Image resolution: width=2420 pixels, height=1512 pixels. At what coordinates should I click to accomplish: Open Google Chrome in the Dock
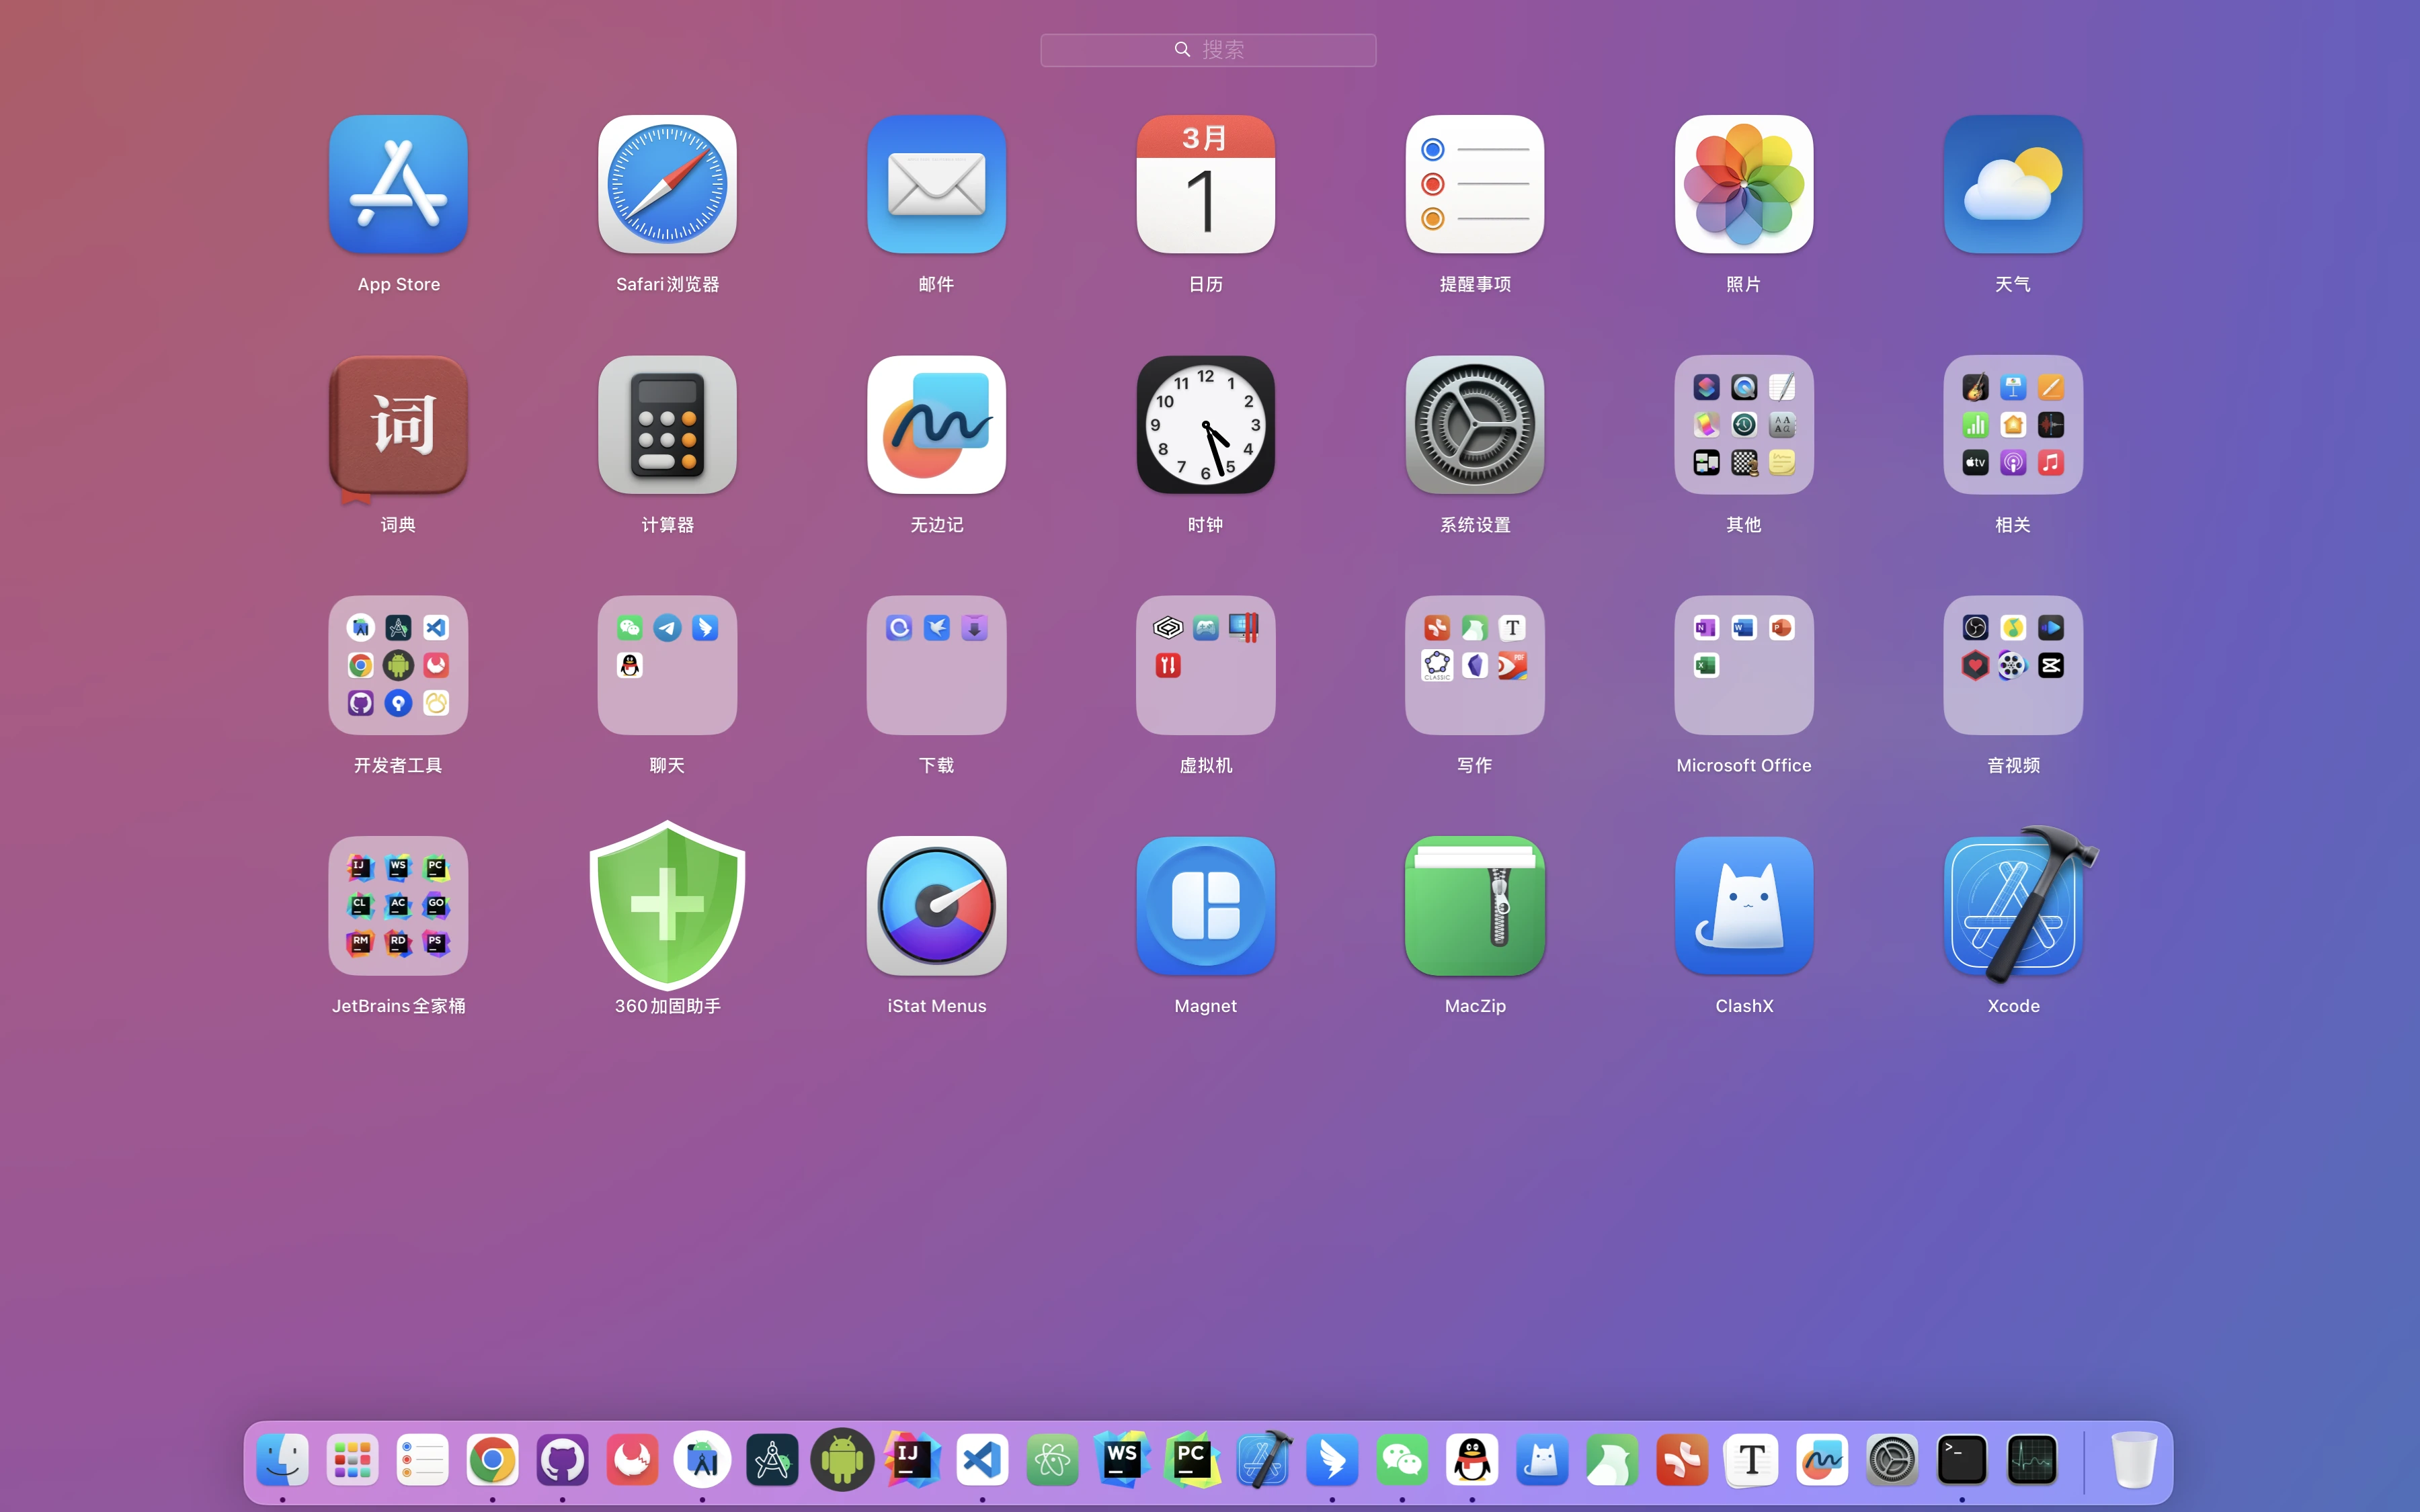(492, 1460)
